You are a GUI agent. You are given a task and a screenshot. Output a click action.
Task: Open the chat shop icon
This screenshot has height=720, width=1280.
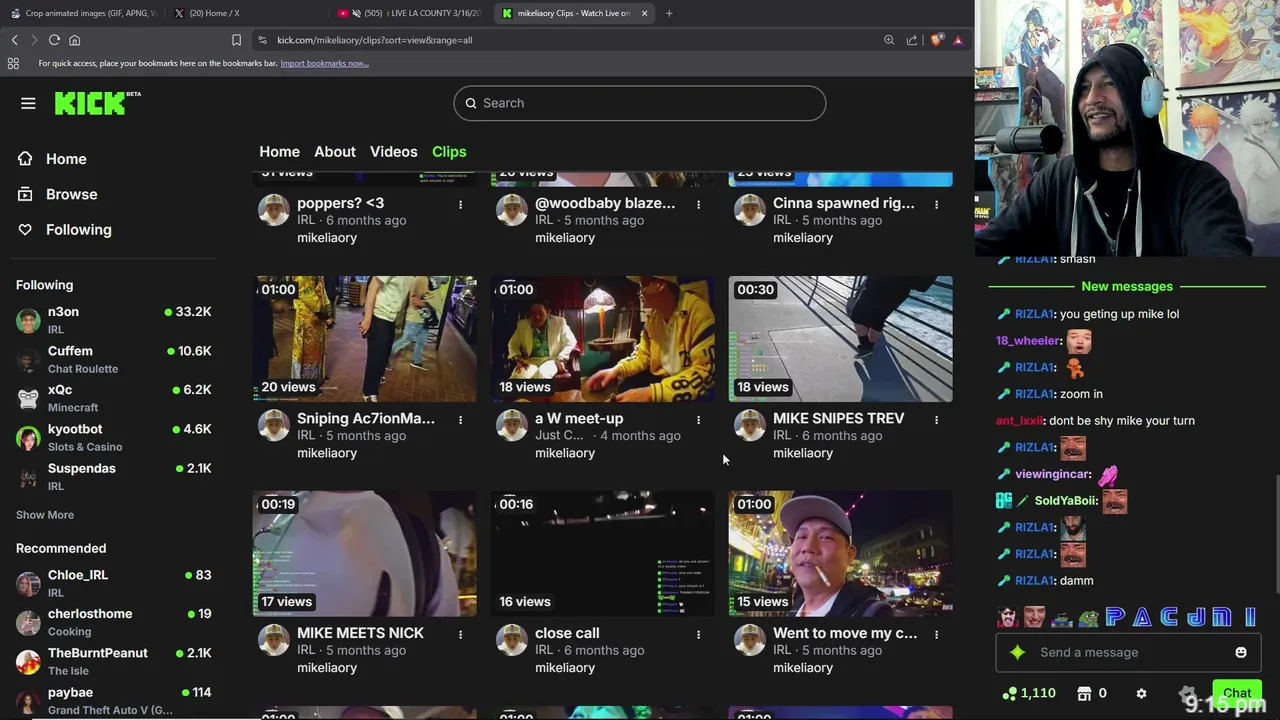coord(1084,693)
